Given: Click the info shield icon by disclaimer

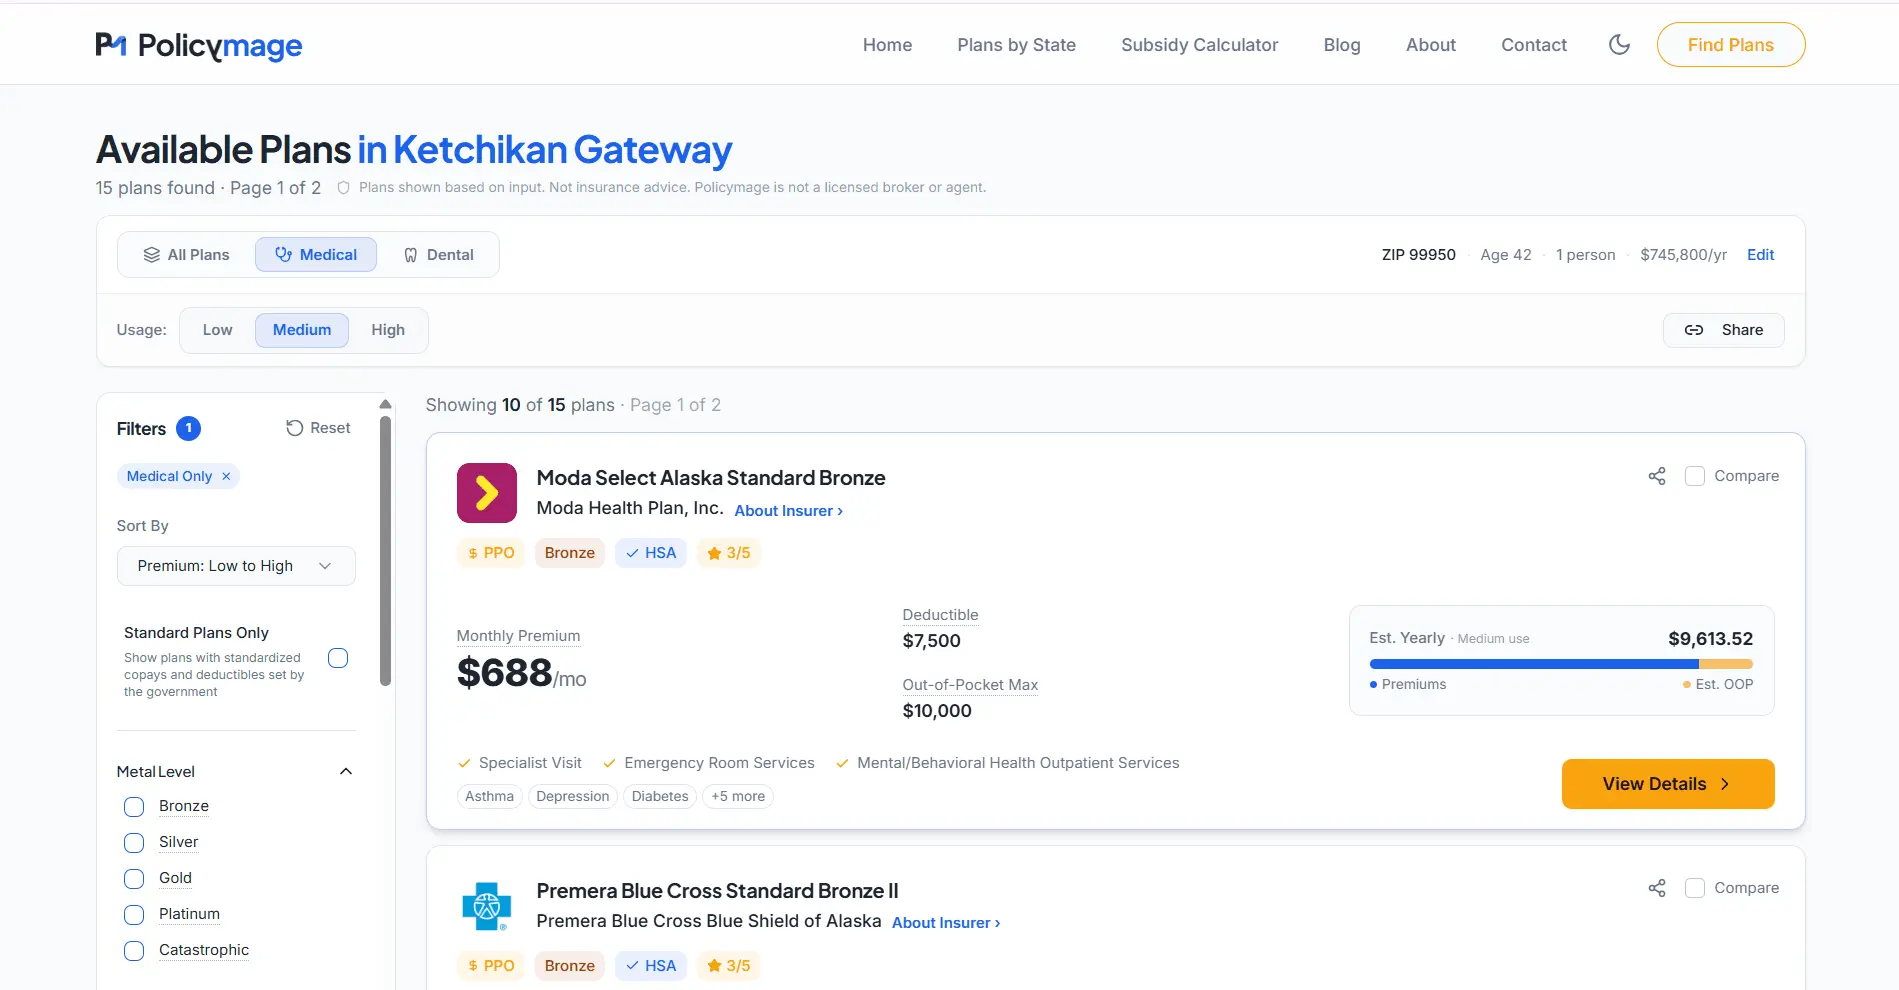Looking at the screenshot, I should (x=343, y=188).
